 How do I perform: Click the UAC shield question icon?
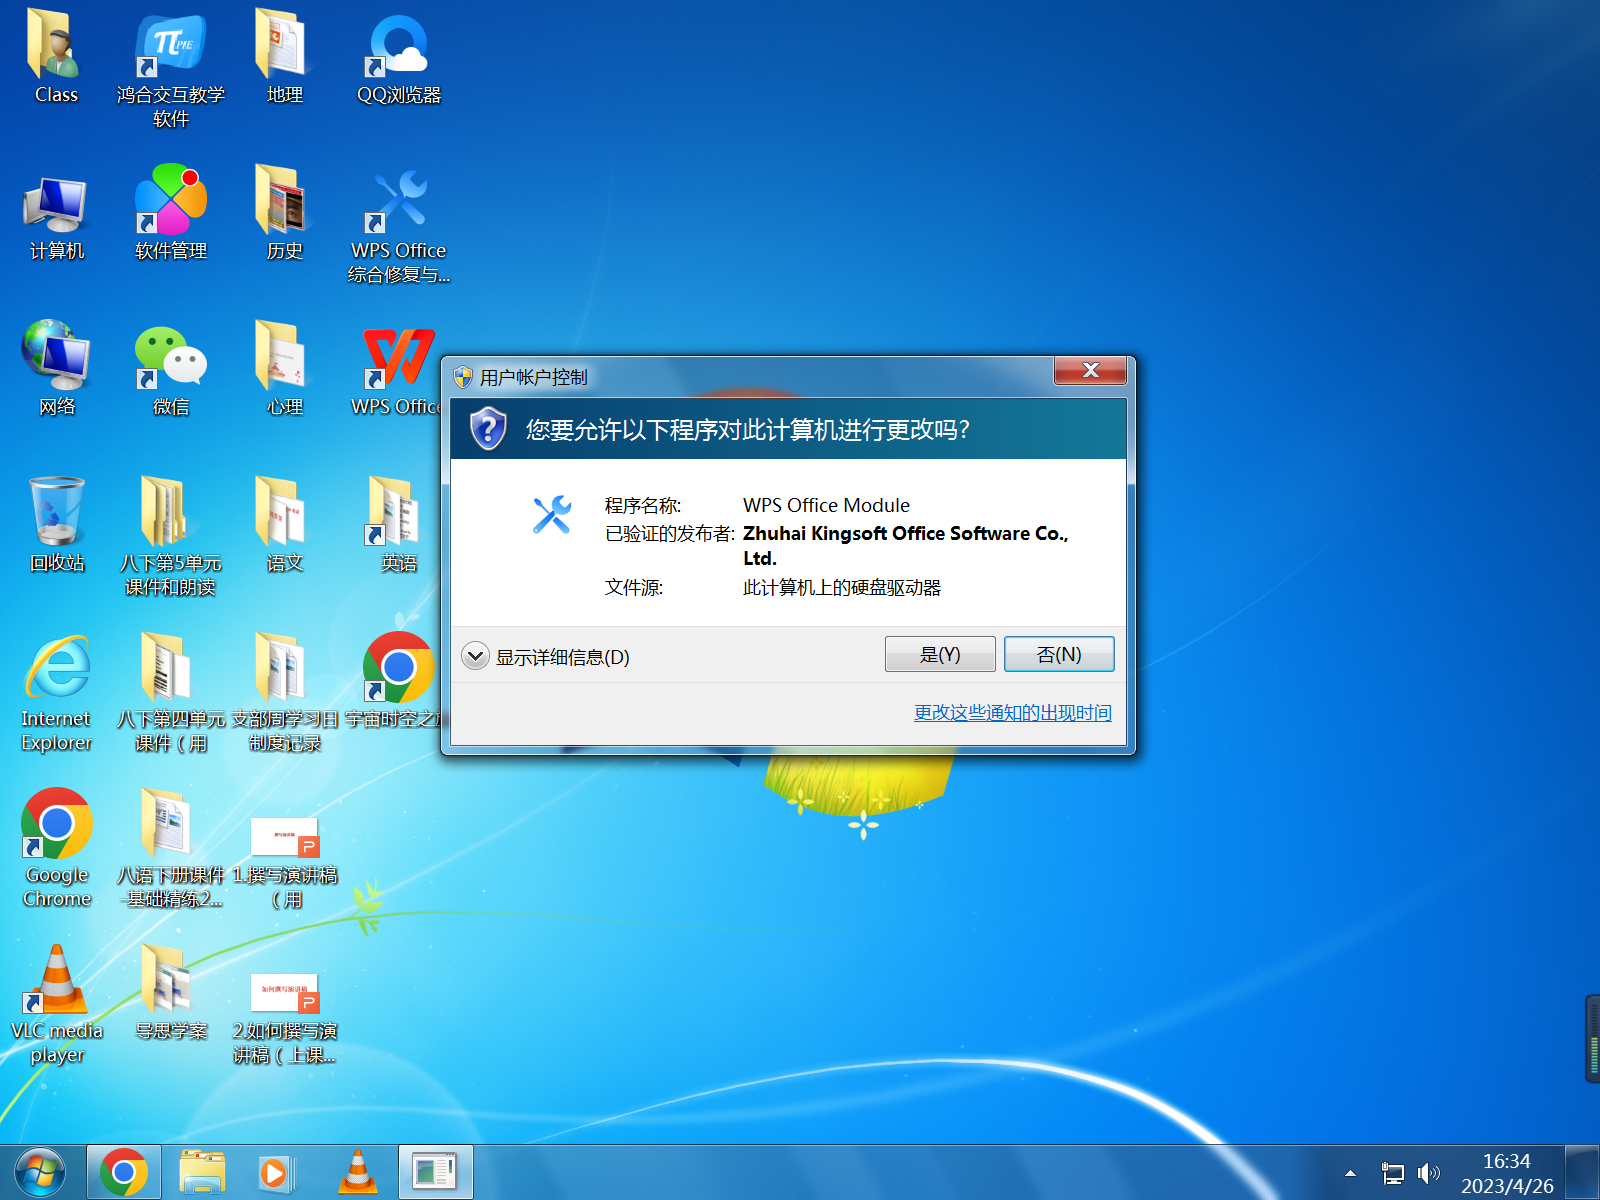[488, 429]
